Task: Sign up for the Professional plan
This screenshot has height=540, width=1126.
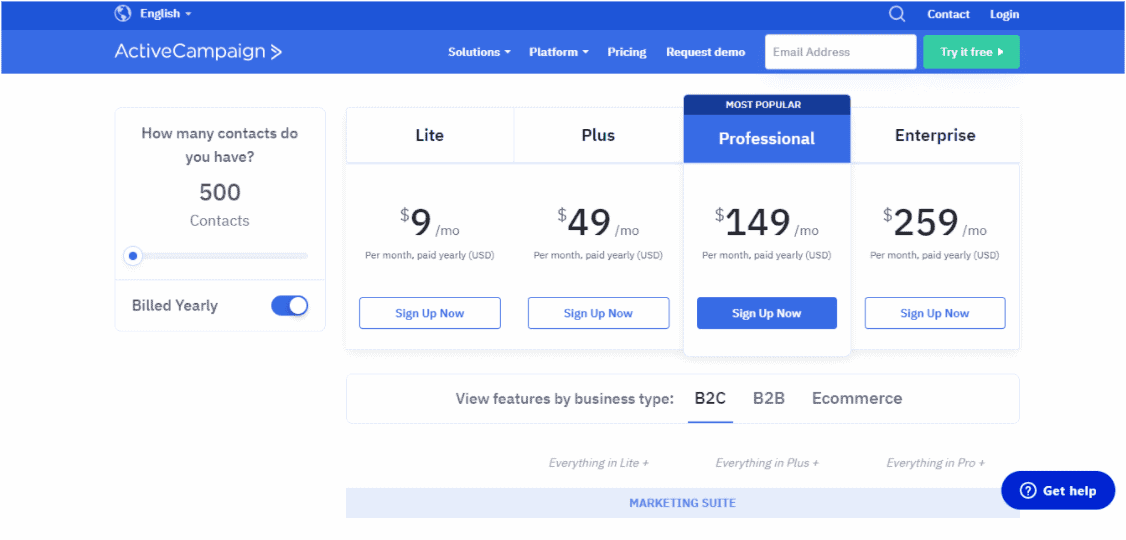Action: [766, 313]
